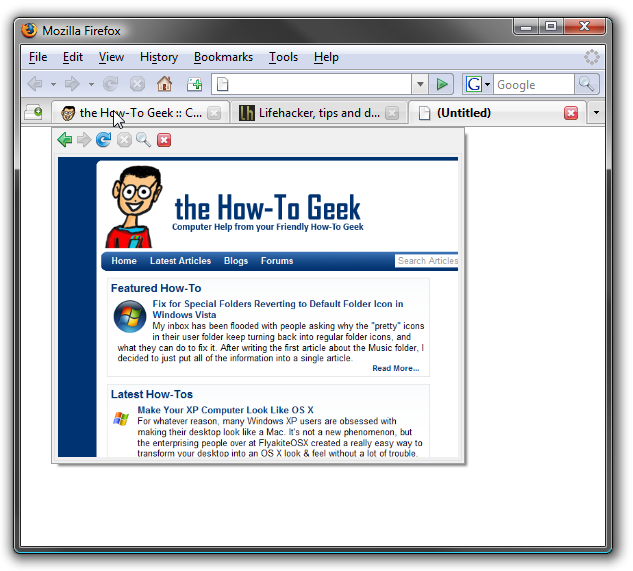The image size is (633, 571).
Task: Open the Help menu
Action: 326,57
